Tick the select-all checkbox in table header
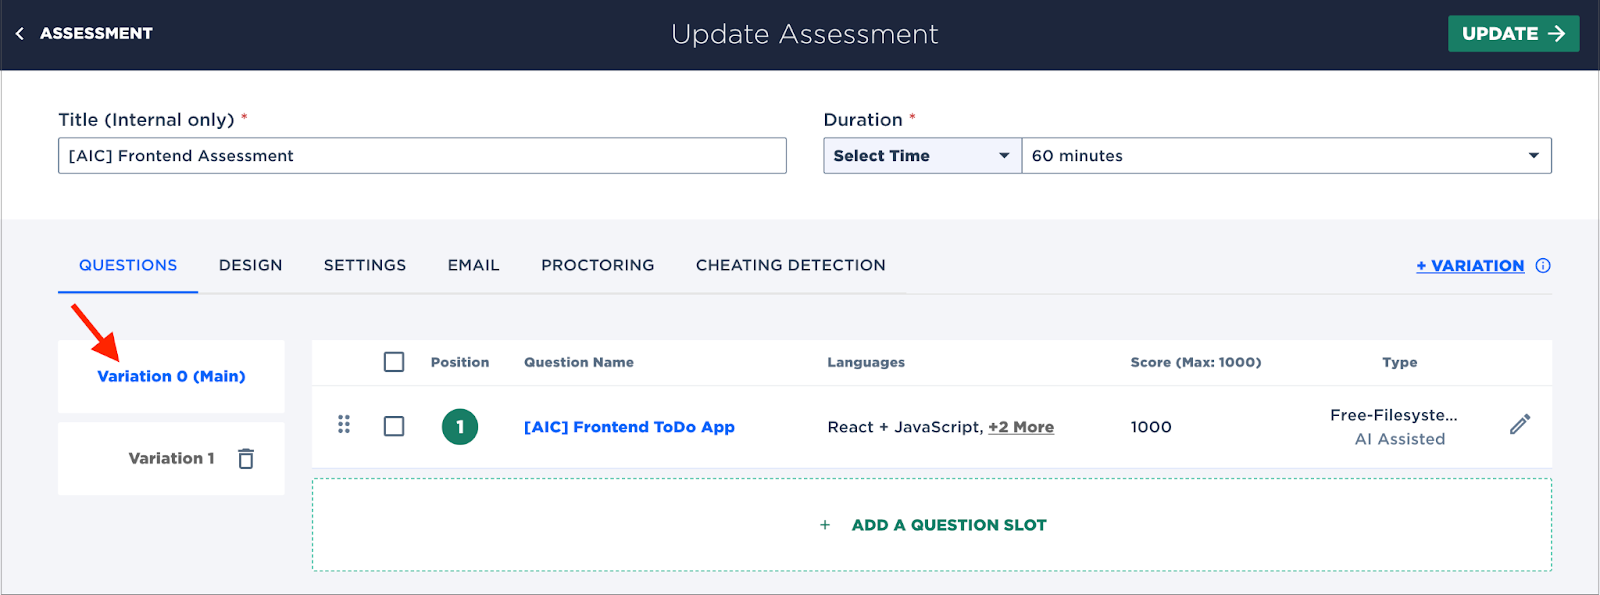The image size is (1600, 595). (394, 362)
